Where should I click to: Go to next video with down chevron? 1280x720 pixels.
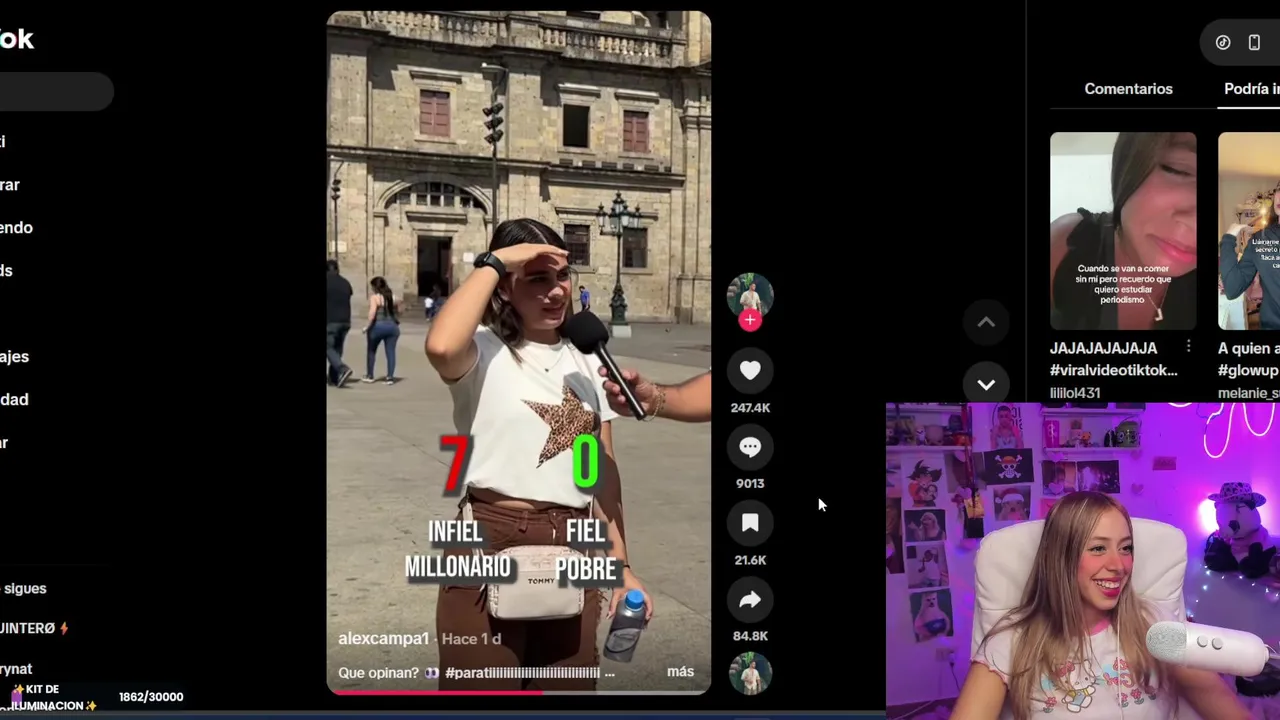(x=986, y=384)
